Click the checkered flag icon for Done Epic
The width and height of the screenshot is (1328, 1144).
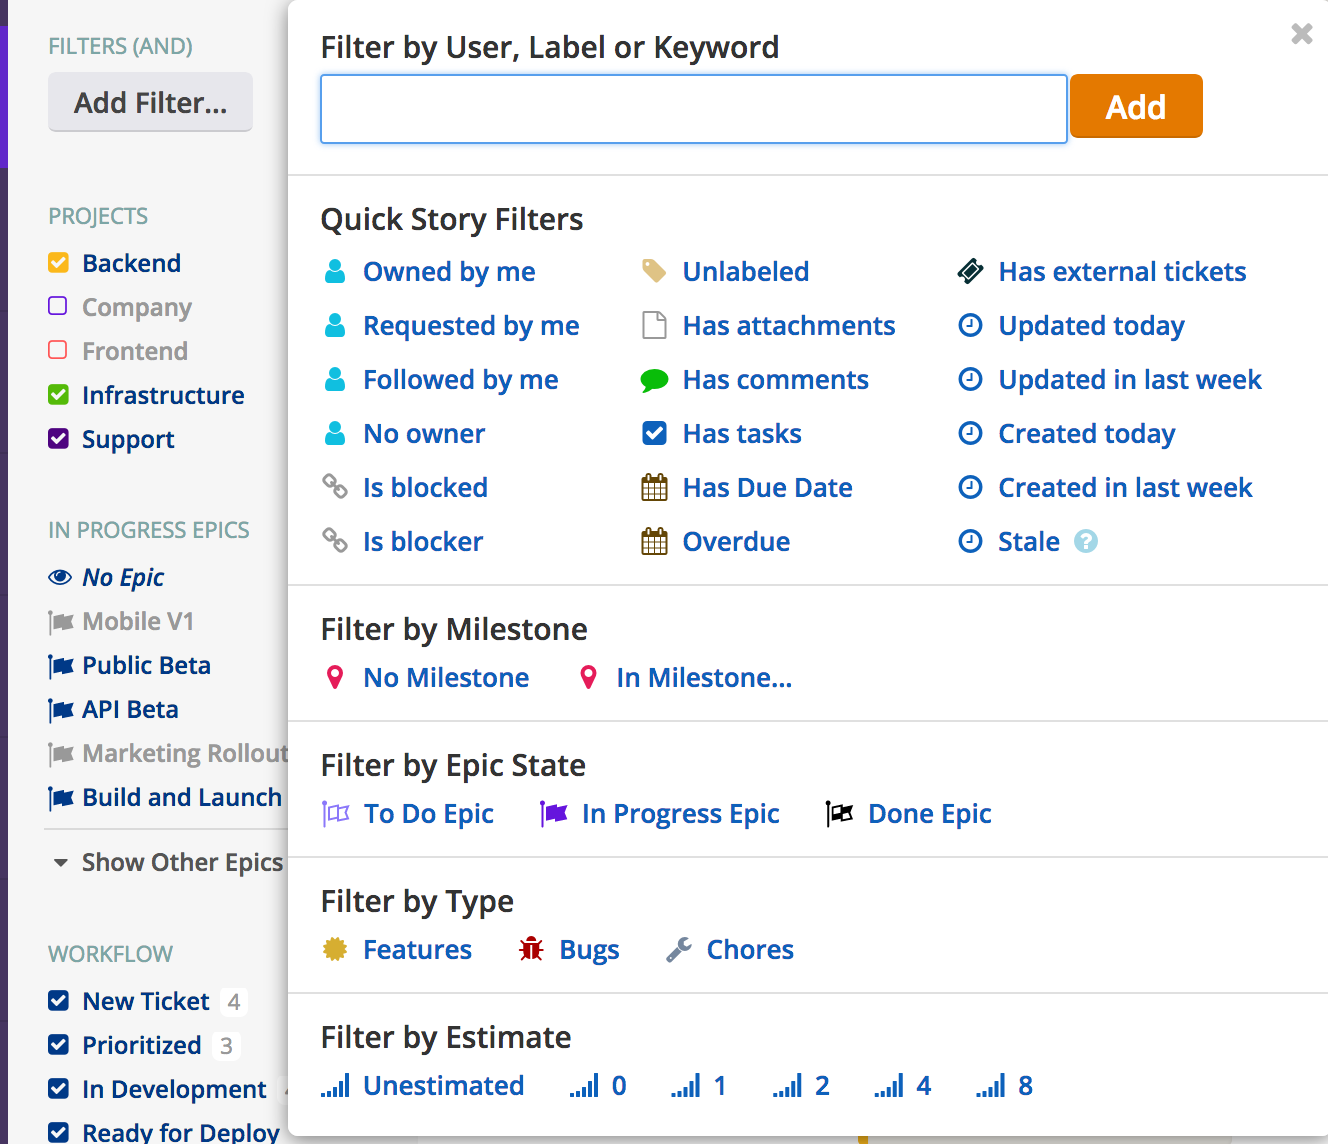tap(840, 813)
